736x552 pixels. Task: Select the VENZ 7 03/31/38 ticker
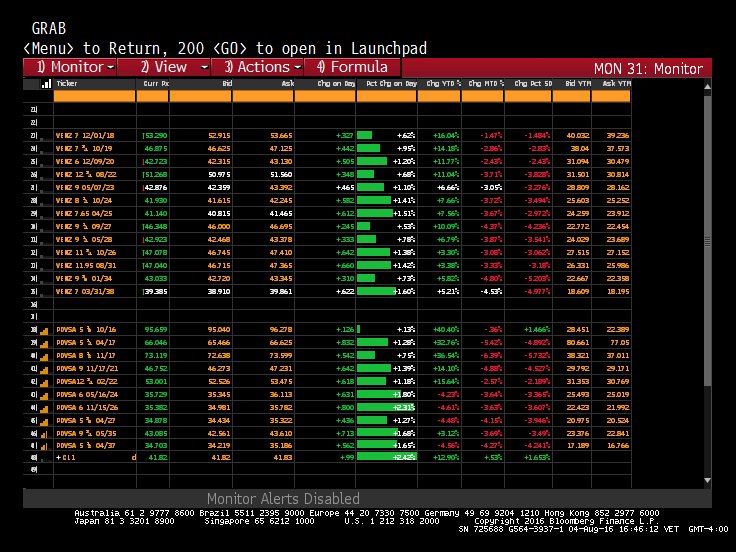click(85, 291)
